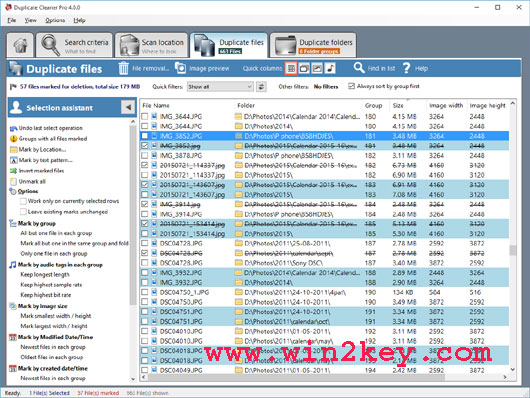Screen dimensions: 530x398
Task: Check the DSC04049.JPG row checkbox
Action: tap(145, 370)
